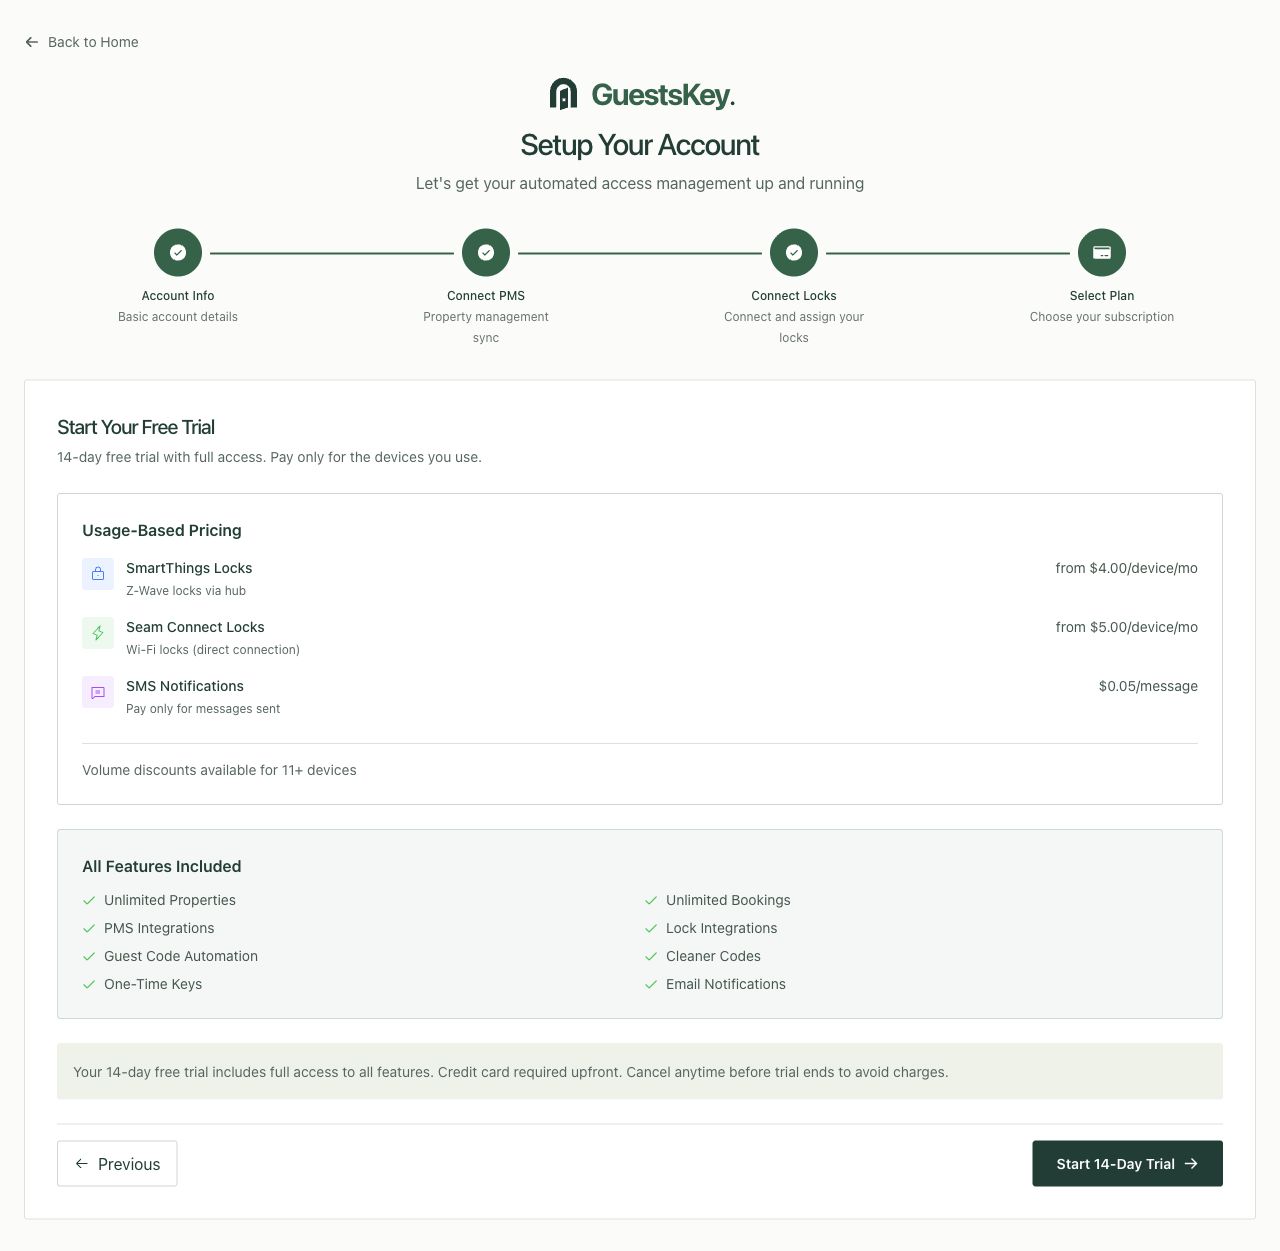This screenshot has height=1251, width=1280.
Task: Click the Account Info step checkmark circle
Action: [x=178, y=253]
